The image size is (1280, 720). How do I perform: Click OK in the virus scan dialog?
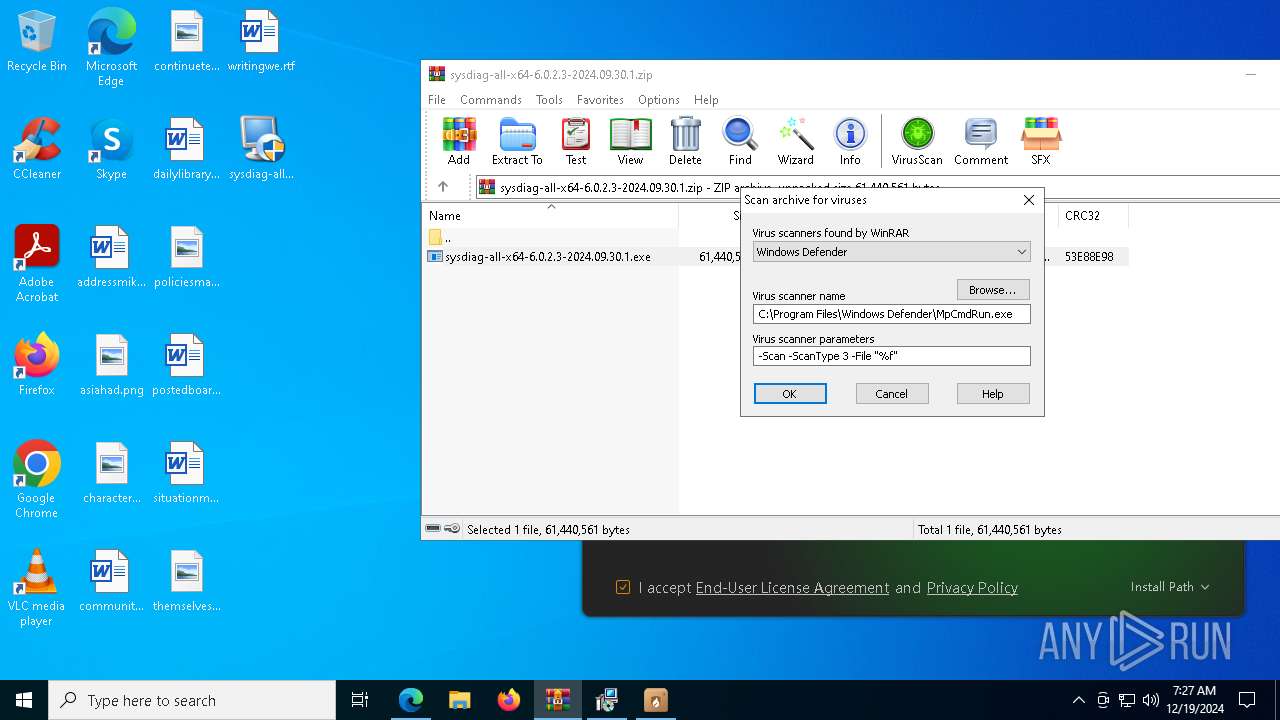pyautogui.click(x=790, y=394)
